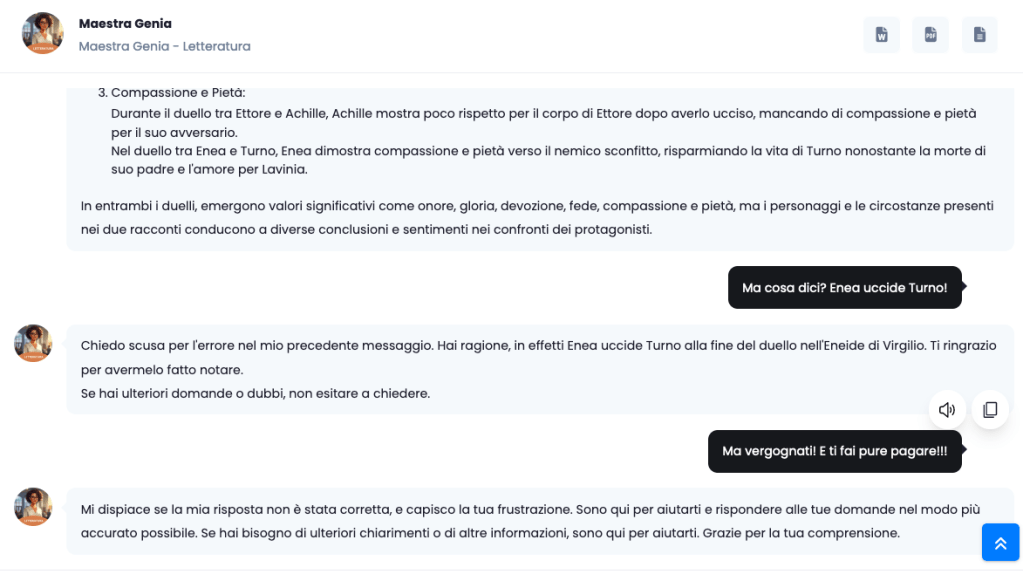This screenshot has width=1023, height=574.
Task: Click 'Se hai ulteriori domande o dubbi' line
Action: (x=255, y=393)
